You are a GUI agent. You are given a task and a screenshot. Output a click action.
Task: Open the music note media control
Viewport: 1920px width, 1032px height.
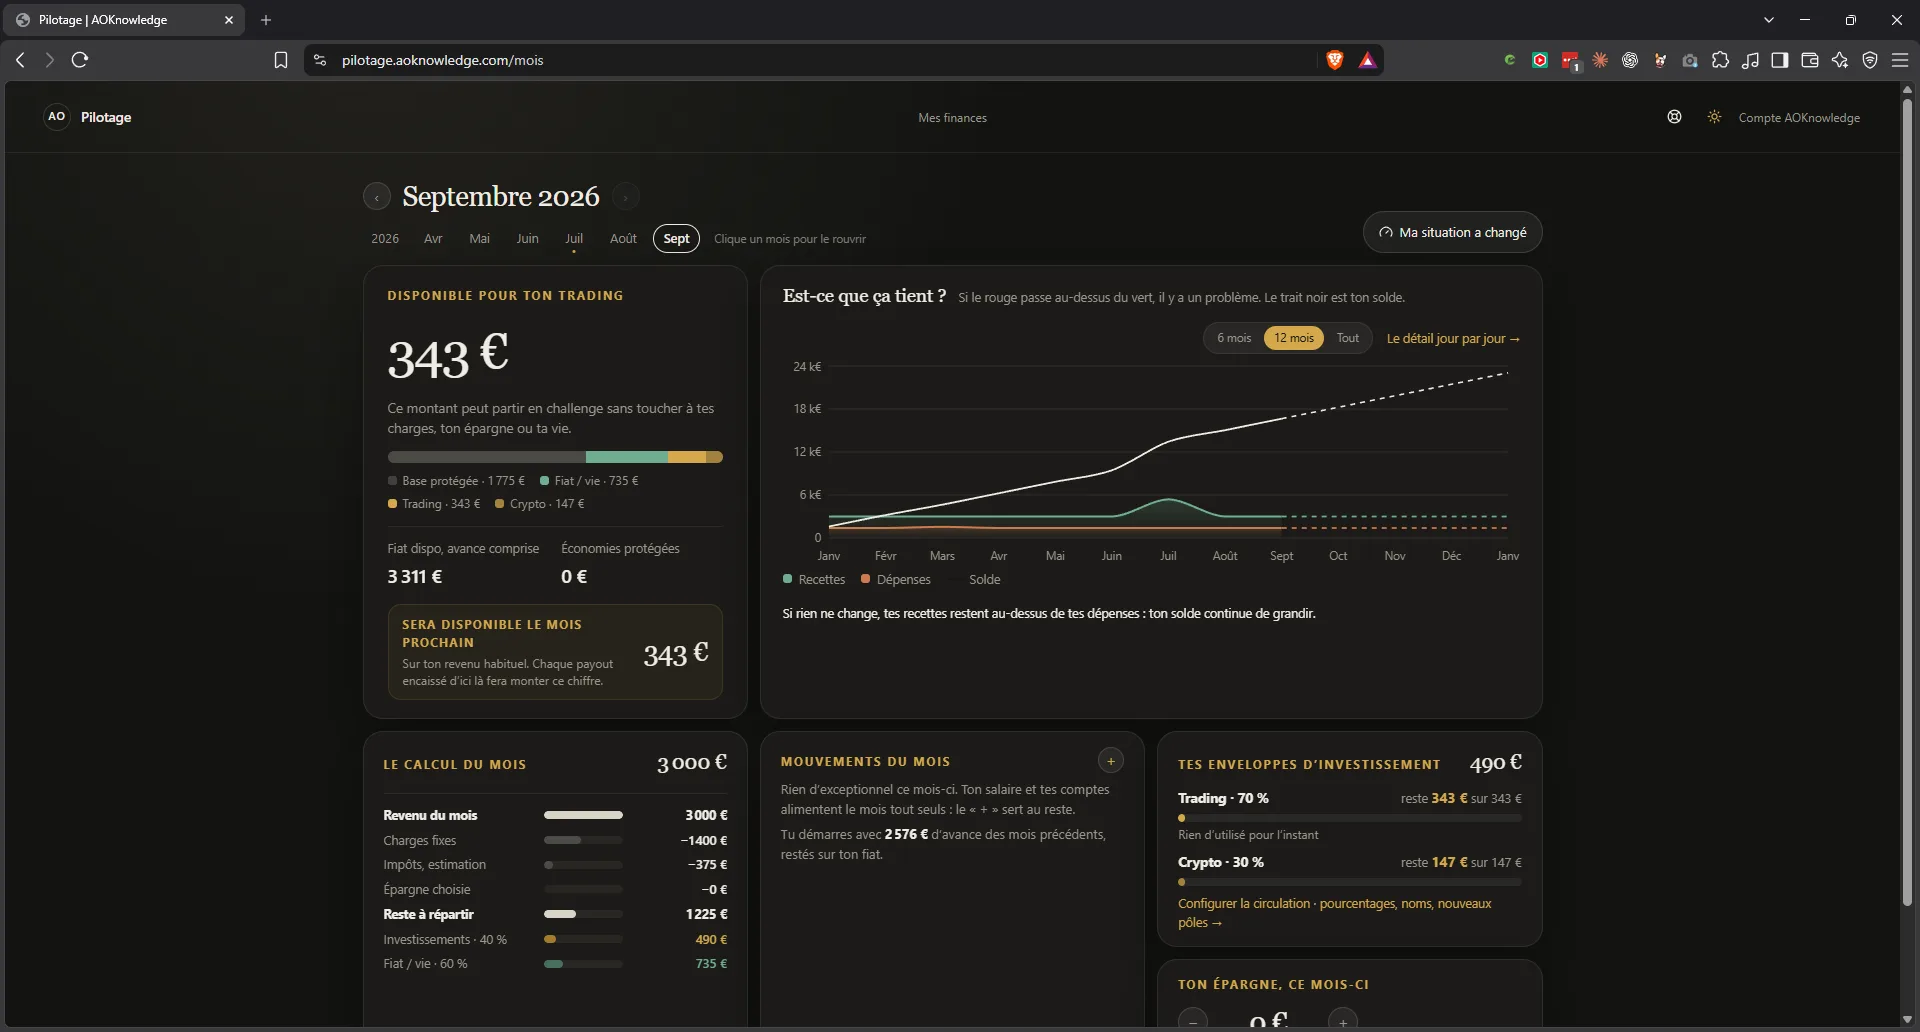[1750, 60]
